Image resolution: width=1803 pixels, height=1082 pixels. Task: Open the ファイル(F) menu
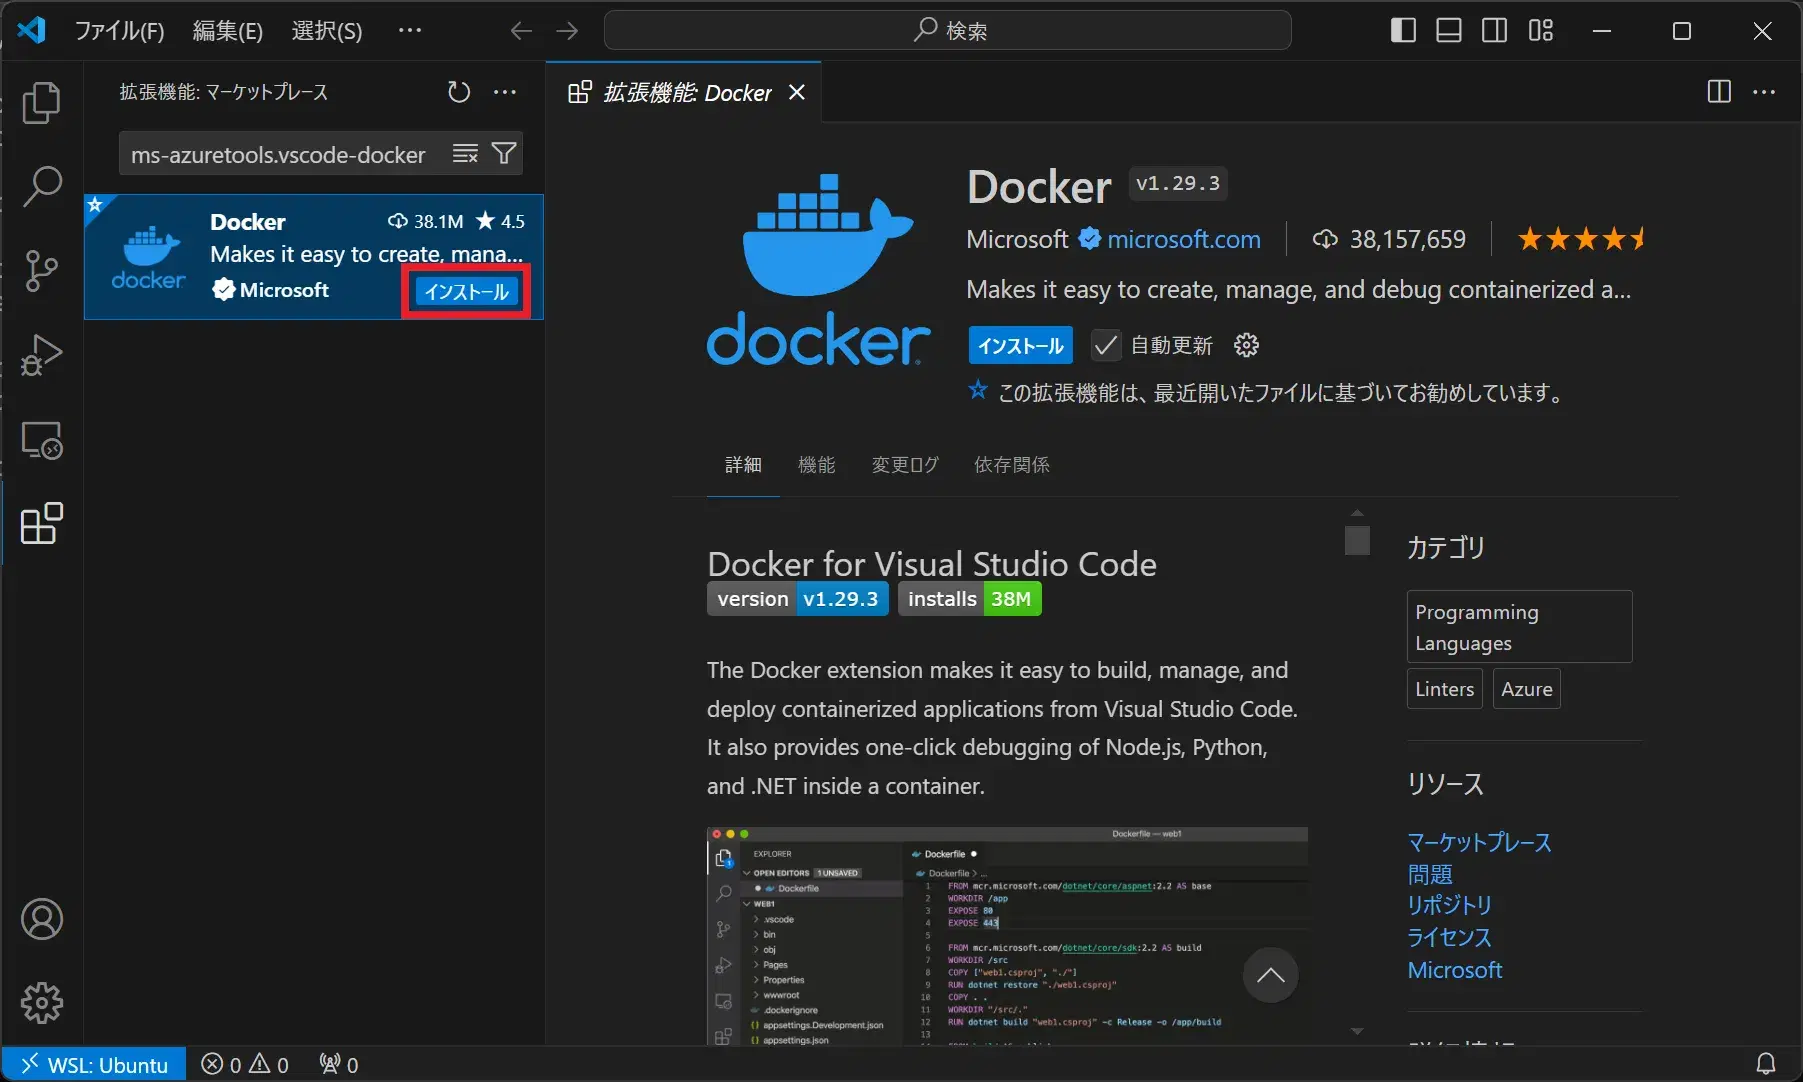point(119,31)
